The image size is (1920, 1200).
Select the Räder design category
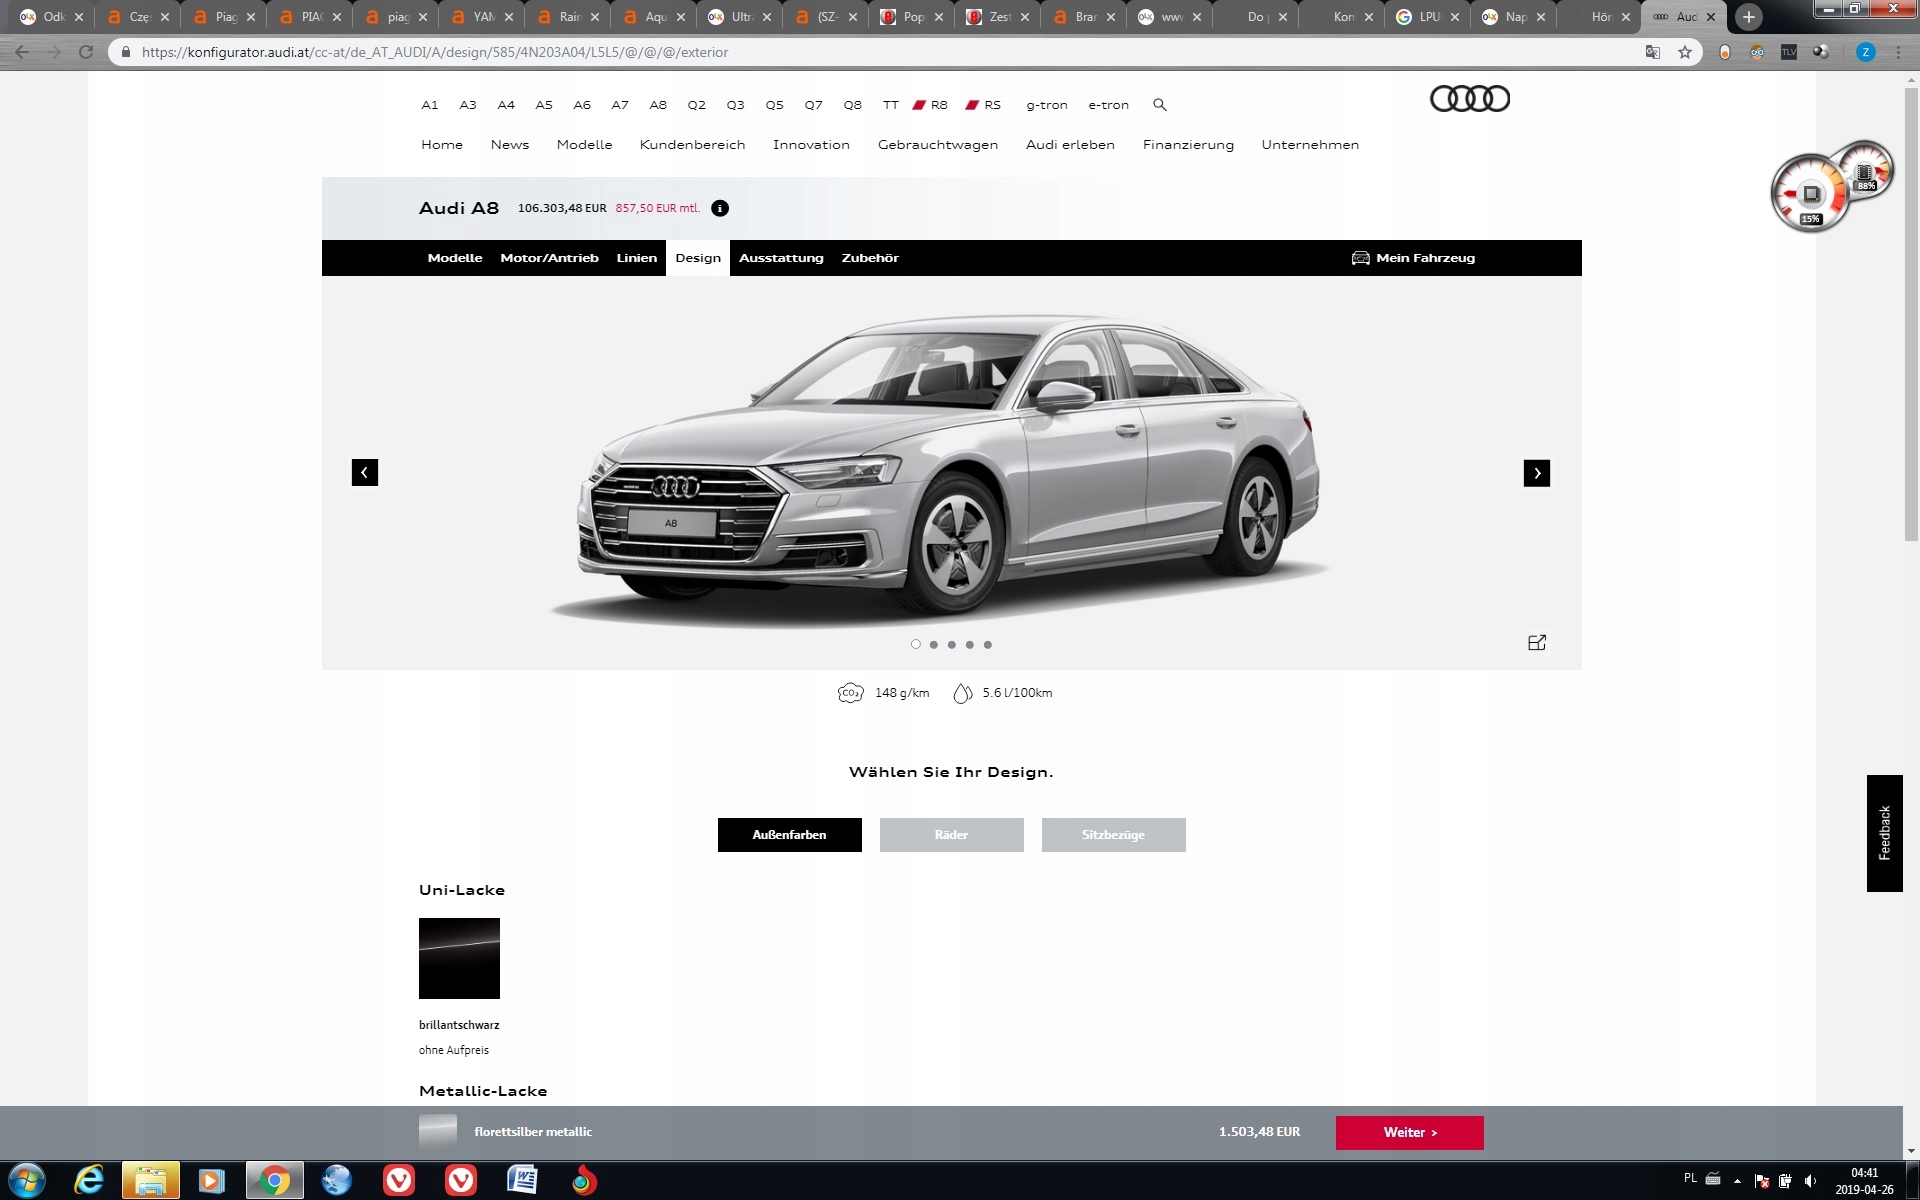[x=952, y=835]
